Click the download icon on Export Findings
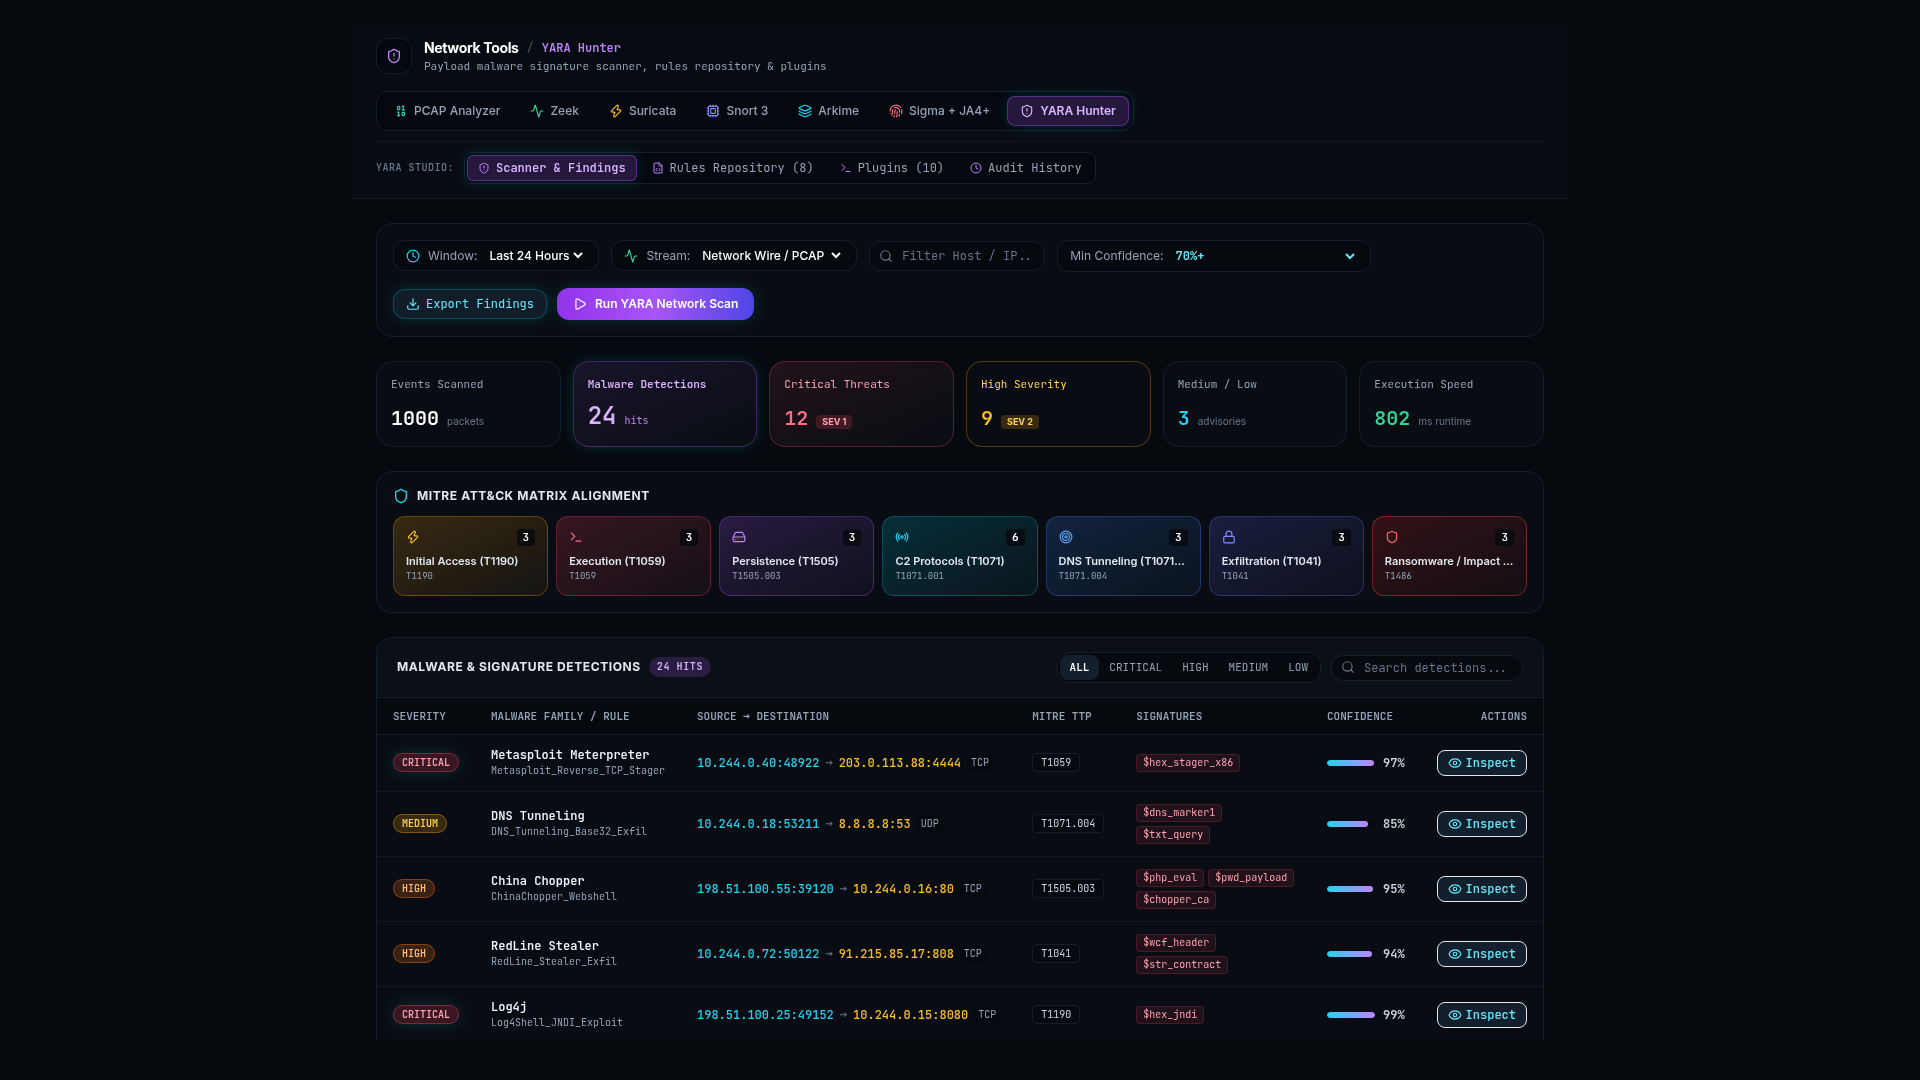This screenshot has height=1080, width=1920. 413,304
